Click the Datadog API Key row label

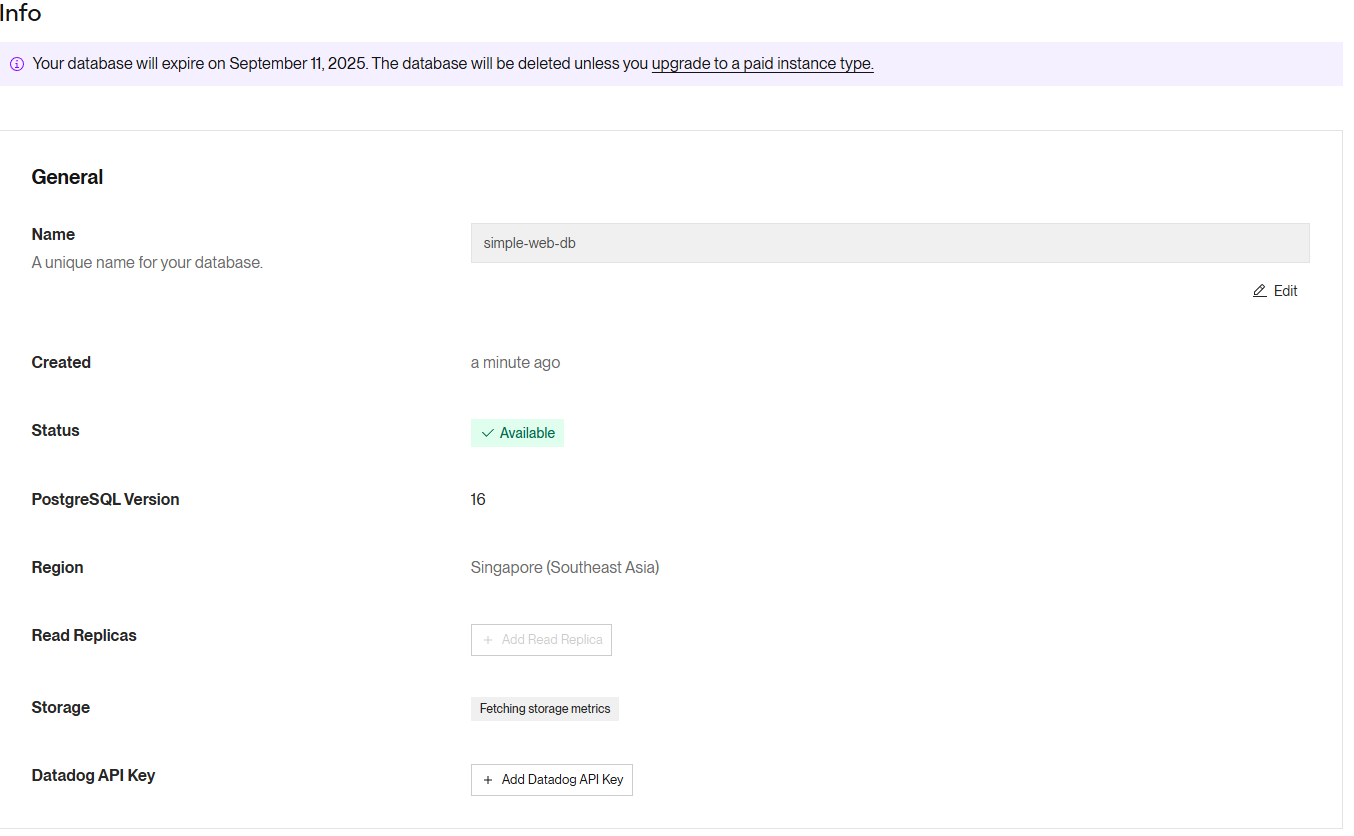pos(93,775)
